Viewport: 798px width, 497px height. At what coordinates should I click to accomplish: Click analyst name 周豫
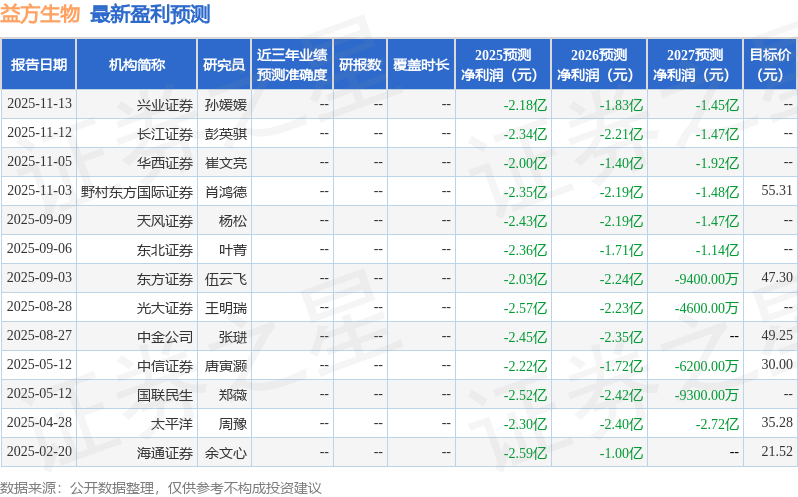pos(233,424)
